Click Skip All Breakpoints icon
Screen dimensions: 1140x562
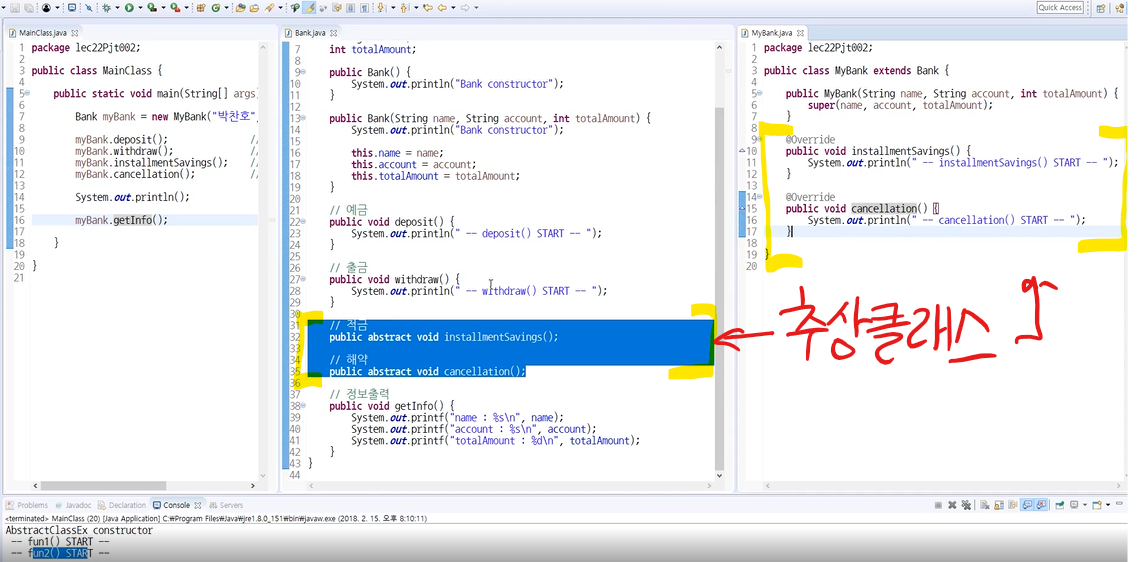[x=88, y=8]
